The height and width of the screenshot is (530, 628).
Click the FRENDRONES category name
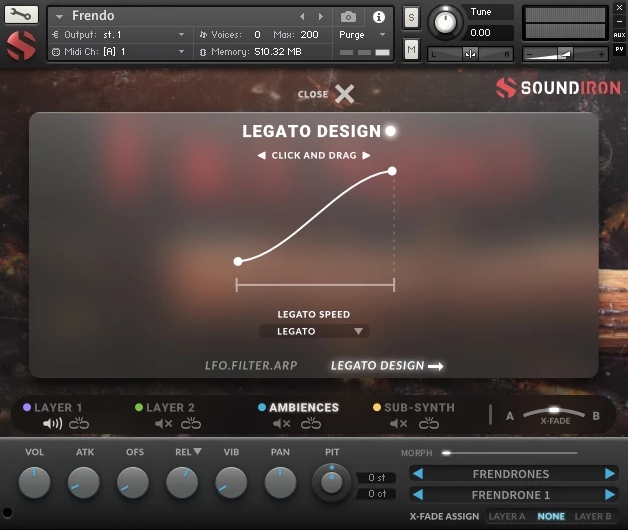coord(511,474)
